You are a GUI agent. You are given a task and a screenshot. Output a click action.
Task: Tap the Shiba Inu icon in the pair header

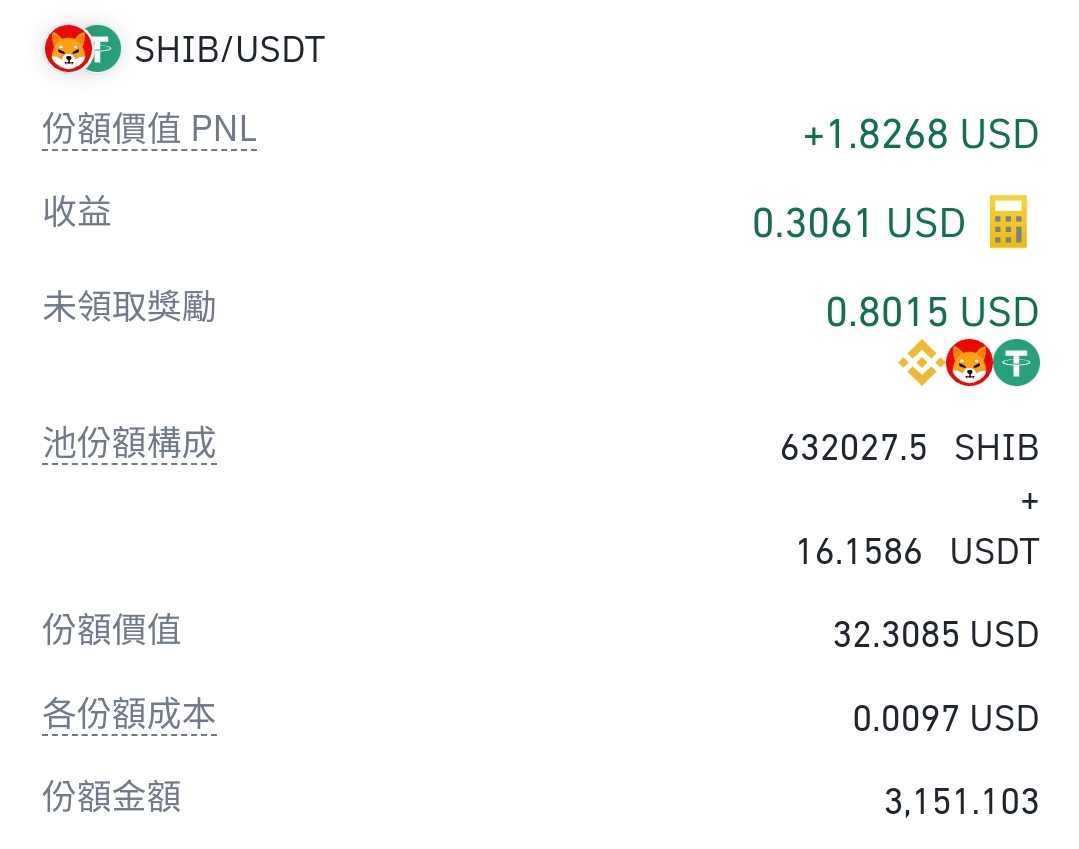(67, 49)
